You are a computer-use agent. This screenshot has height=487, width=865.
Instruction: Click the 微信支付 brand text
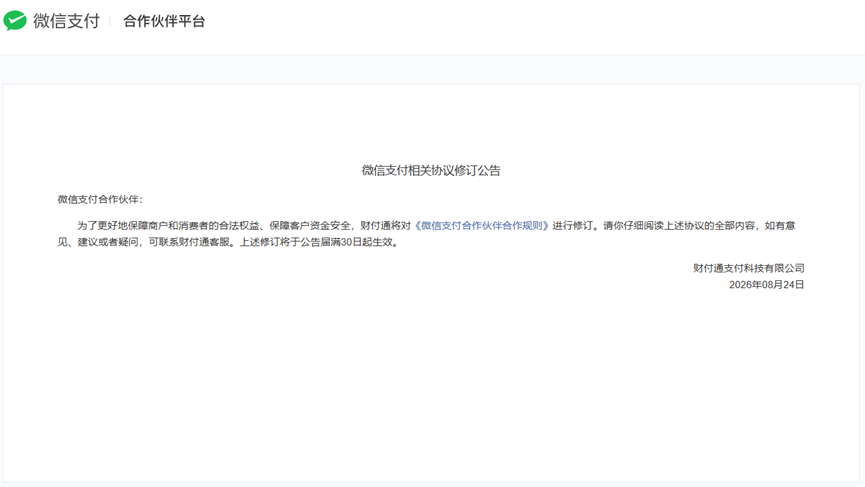click(x=66, y=21)
